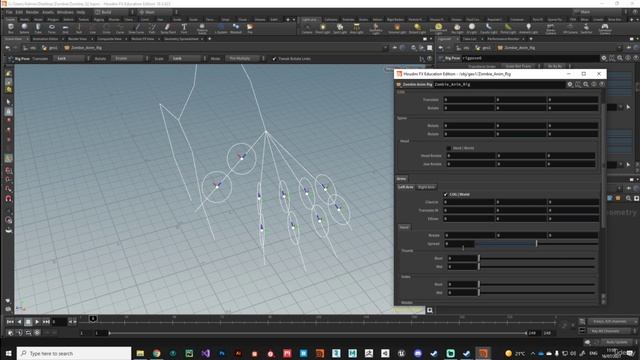Screen dimensions: 640x360
Task: Open the Build desktop dropdown
Action: click(x=113, y=12)
